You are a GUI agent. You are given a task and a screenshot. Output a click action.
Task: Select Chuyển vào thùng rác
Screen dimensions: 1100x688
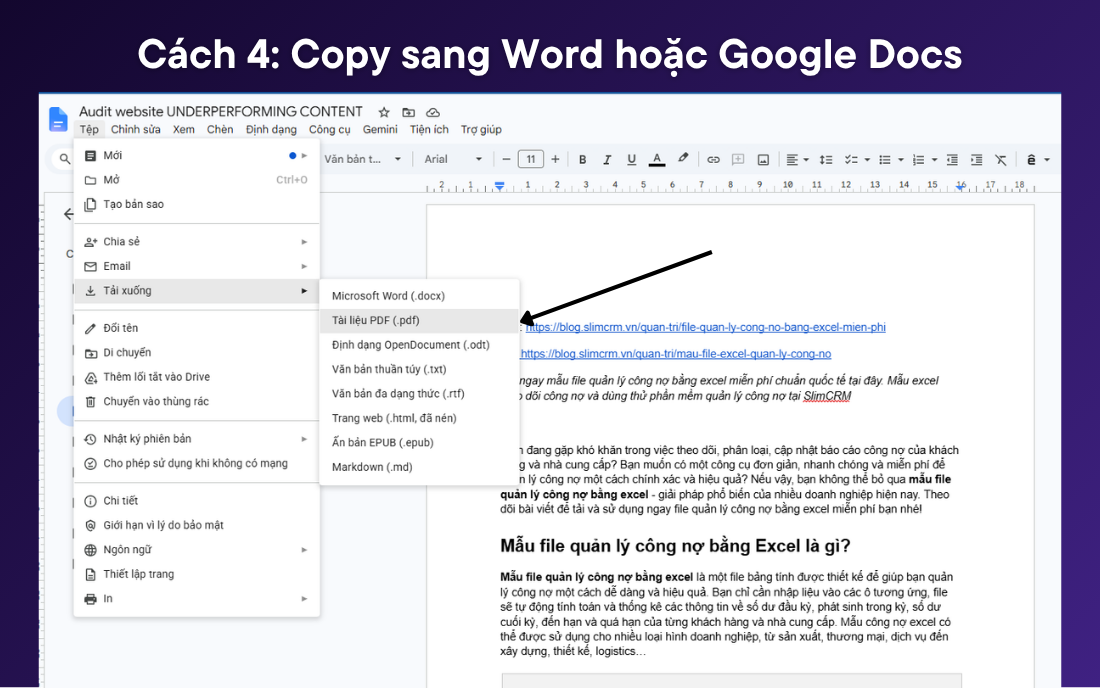coord(196,401)
